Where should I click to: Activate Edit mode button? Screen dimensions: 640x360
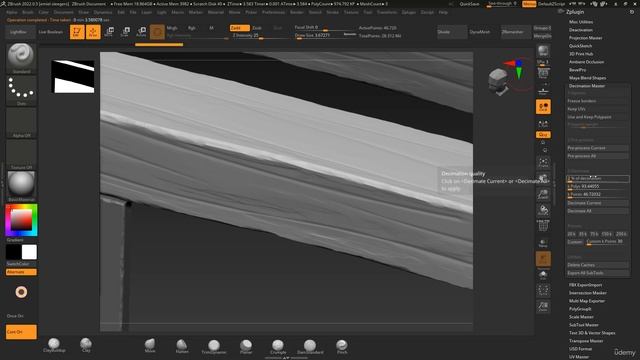point(77,32)
